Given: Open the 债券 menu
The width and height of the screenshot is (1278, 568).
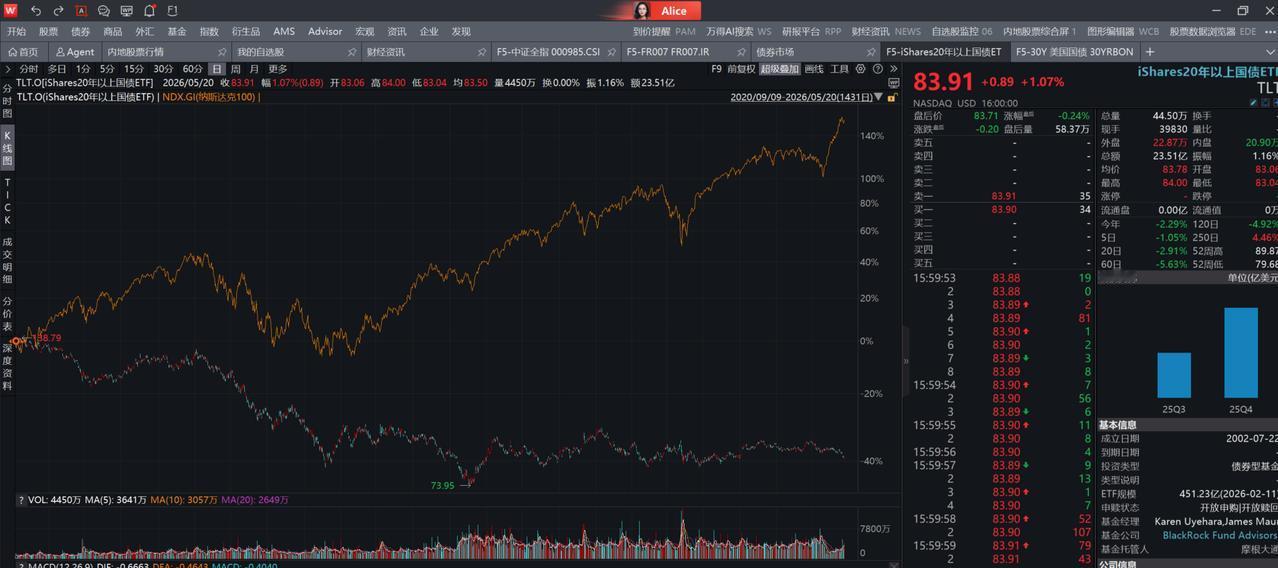Looking at the screenshot, I should 80,31.
